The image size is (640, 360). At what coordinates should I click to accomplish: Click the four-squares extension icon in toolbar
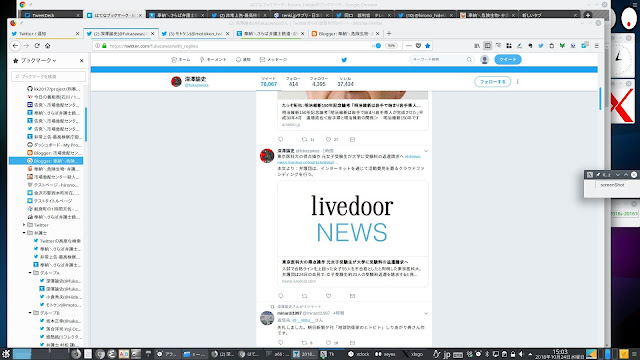click(x=509, y=46)
